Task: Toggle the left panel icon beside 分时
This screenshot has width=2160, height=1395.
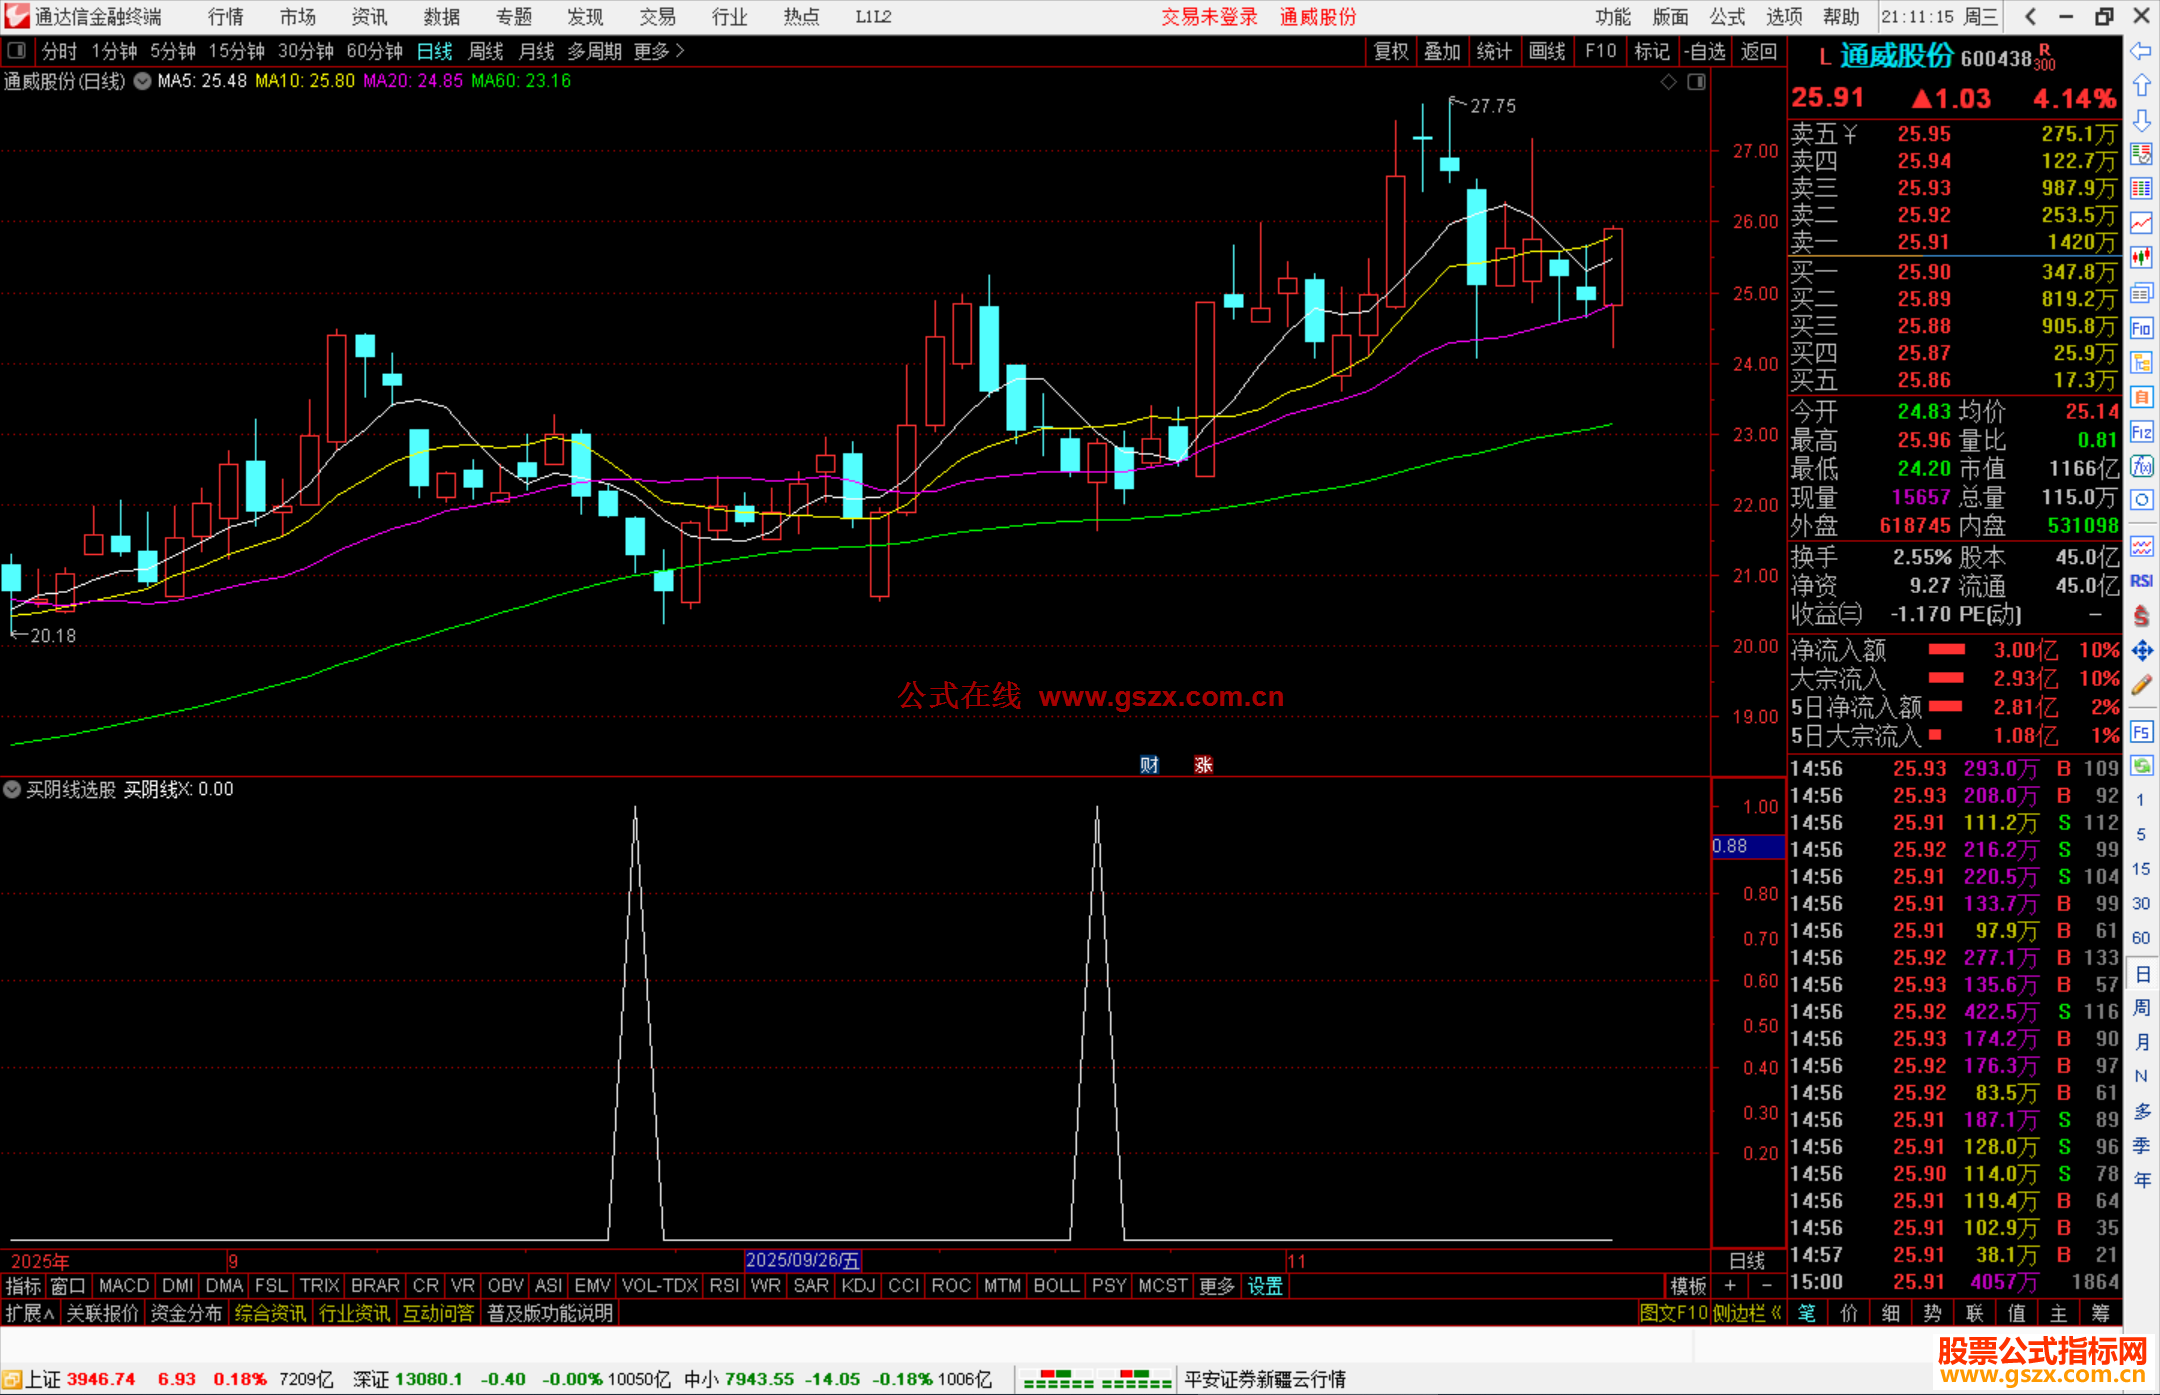Action: [17, 50]
